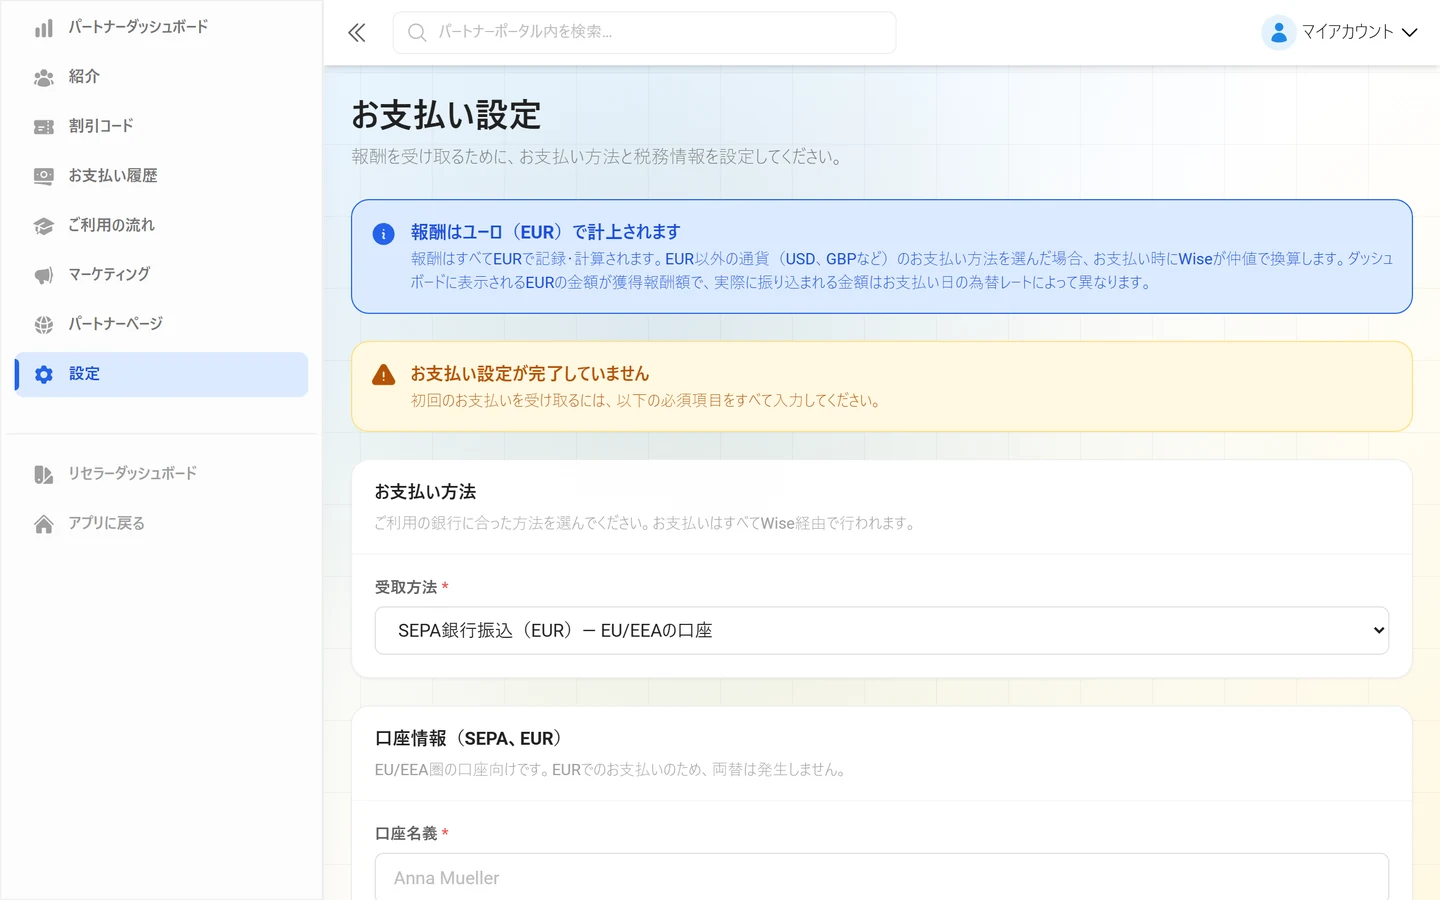
Task: Go to パートナーページ
Action: 161,324
